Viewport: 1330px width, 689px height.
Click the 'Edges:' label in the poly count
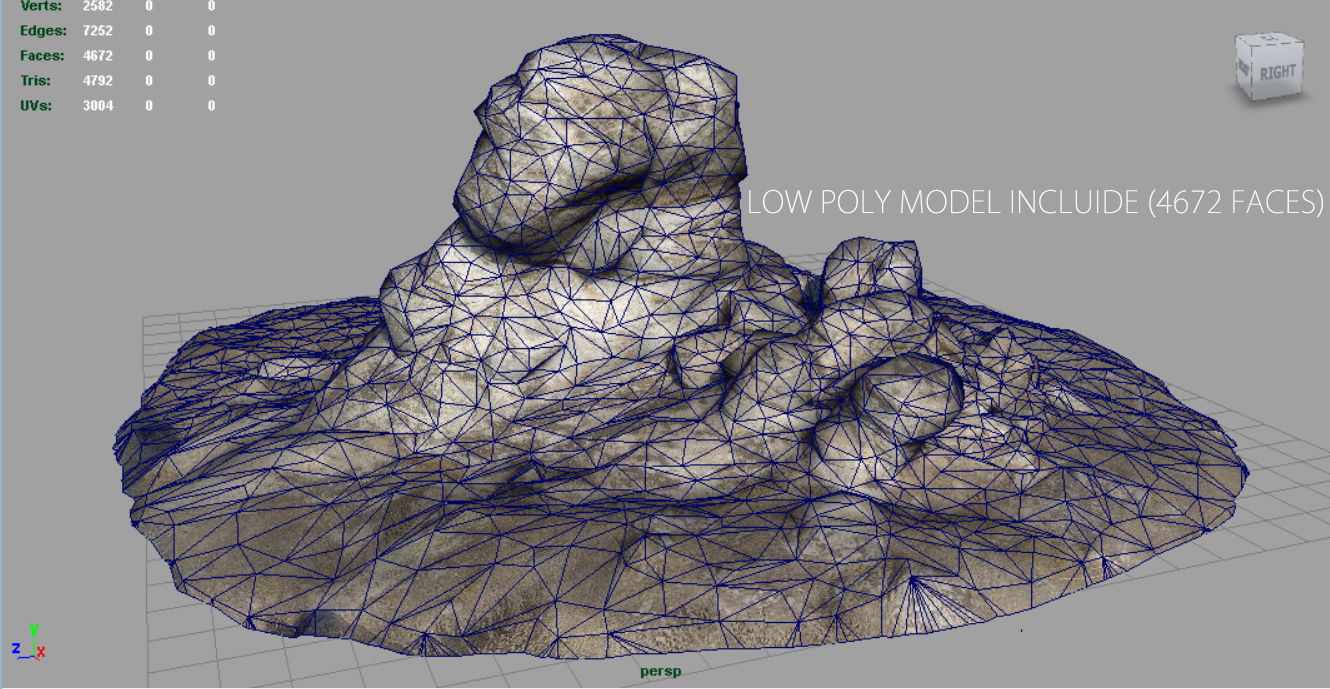click(43, 31)
